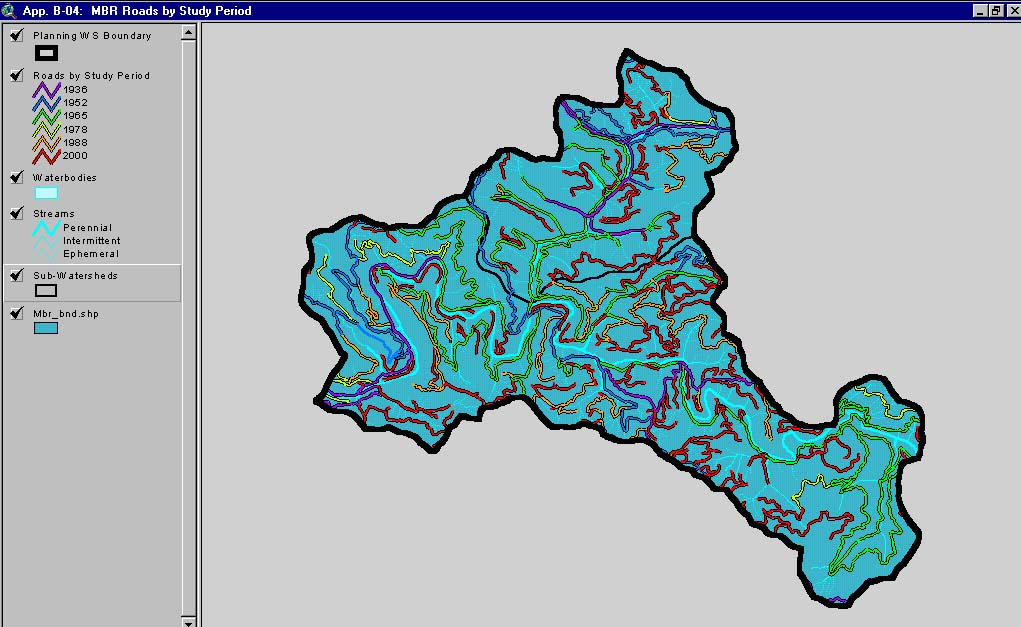Minimize the MBR Roads view window
The height and width of the screenshot is (627, 1021).
pyautogui.click(x=980, y=10)
